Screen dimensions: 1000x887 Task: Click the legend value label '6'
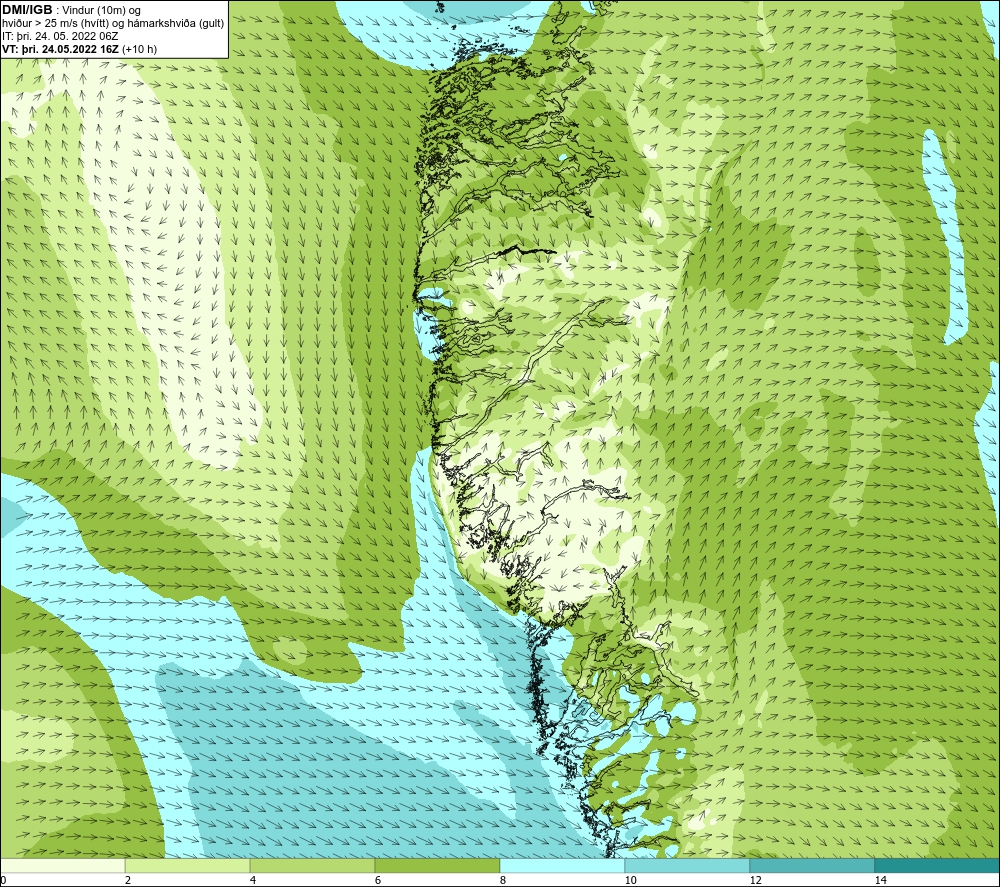(378, 880)
